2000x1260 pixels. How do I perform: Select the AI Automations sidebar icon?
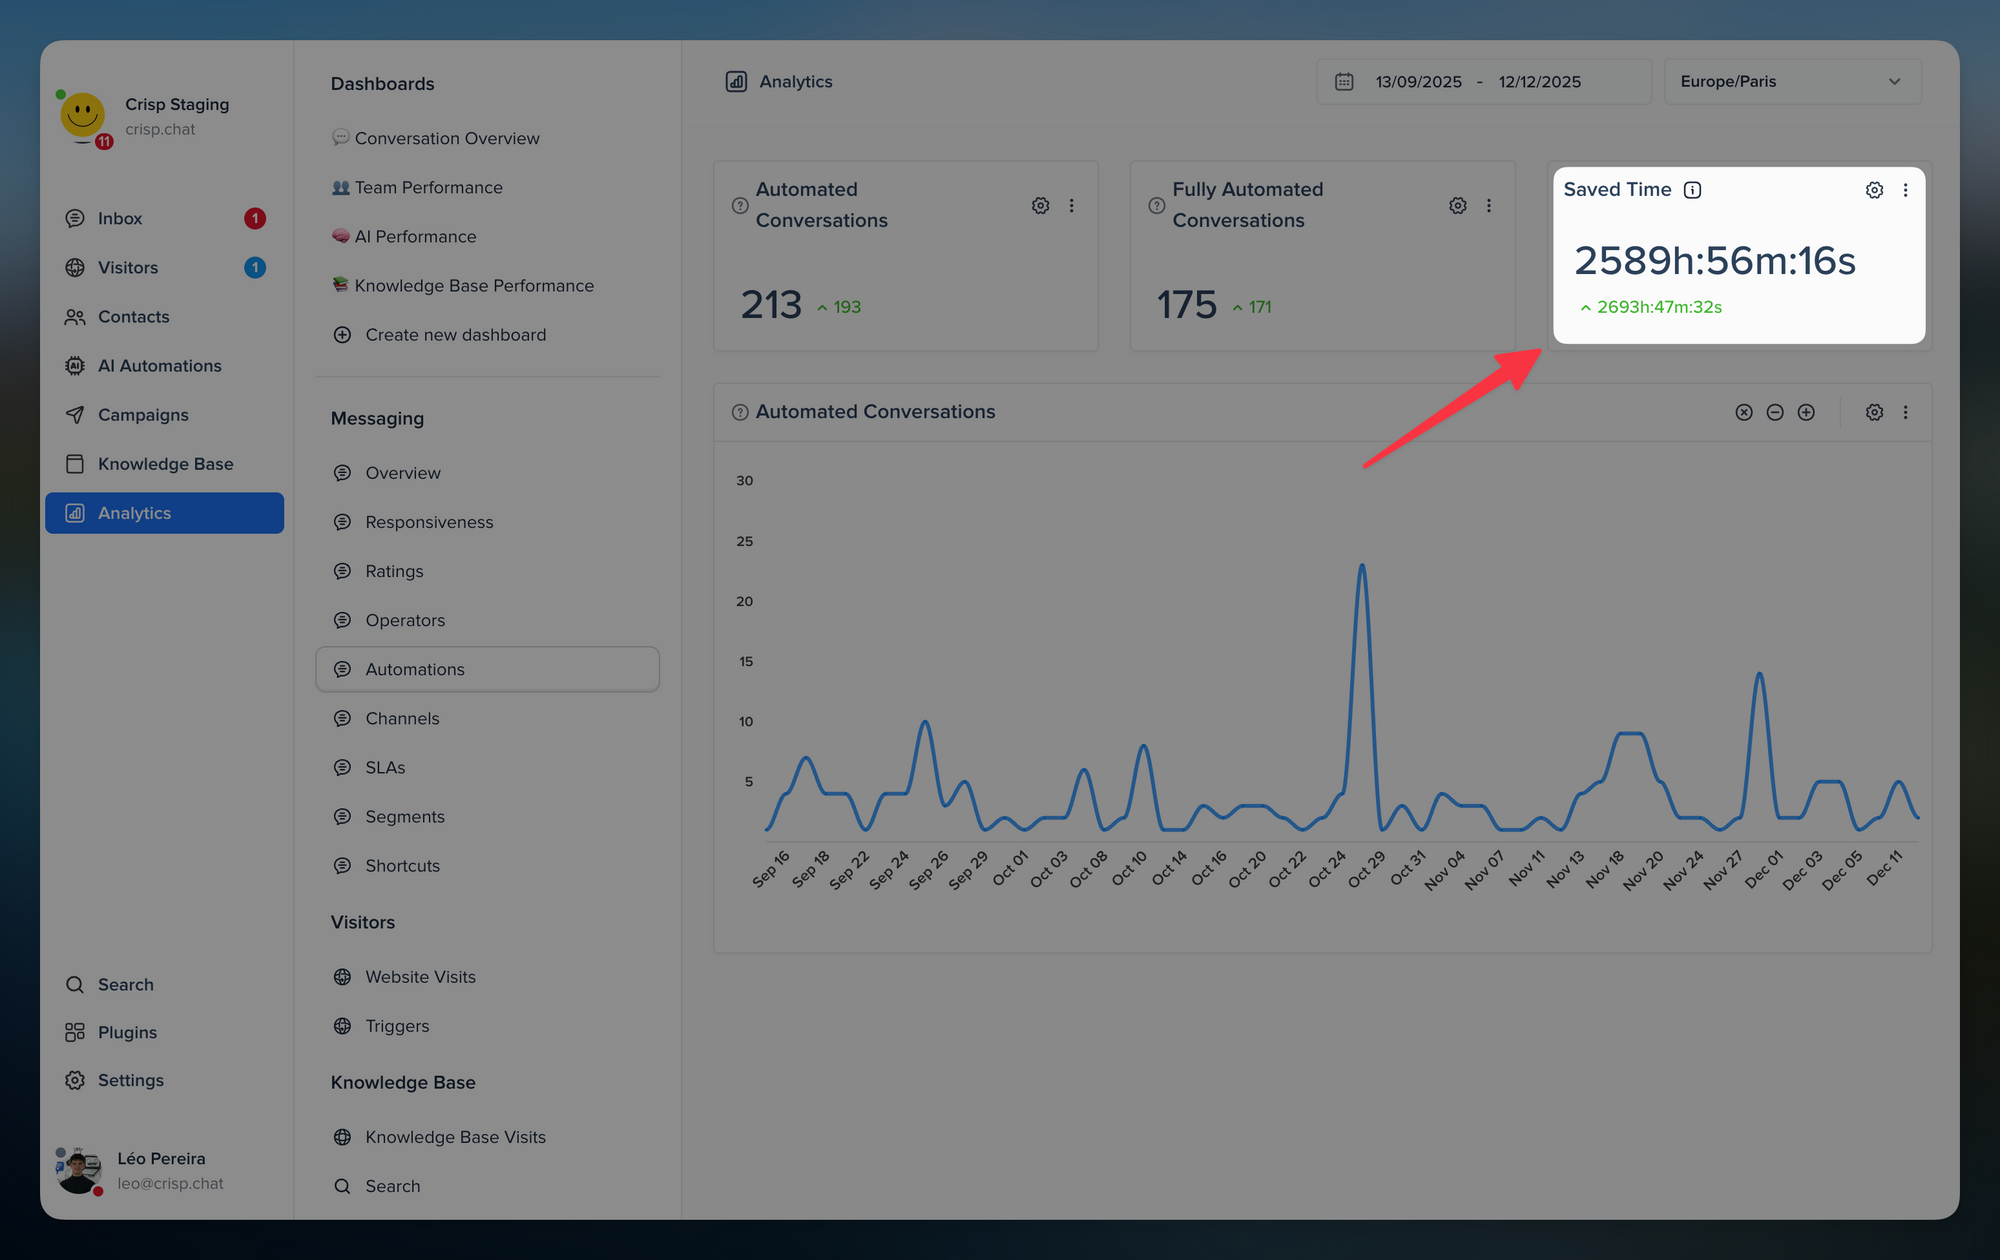(75, 366)
